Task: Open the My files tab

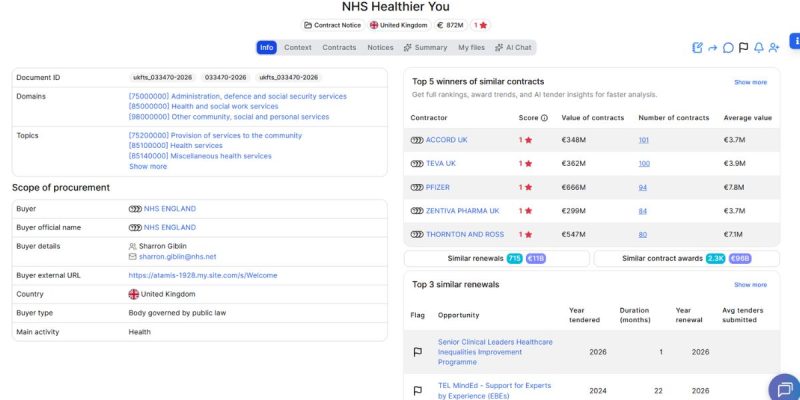Action: 471,47
